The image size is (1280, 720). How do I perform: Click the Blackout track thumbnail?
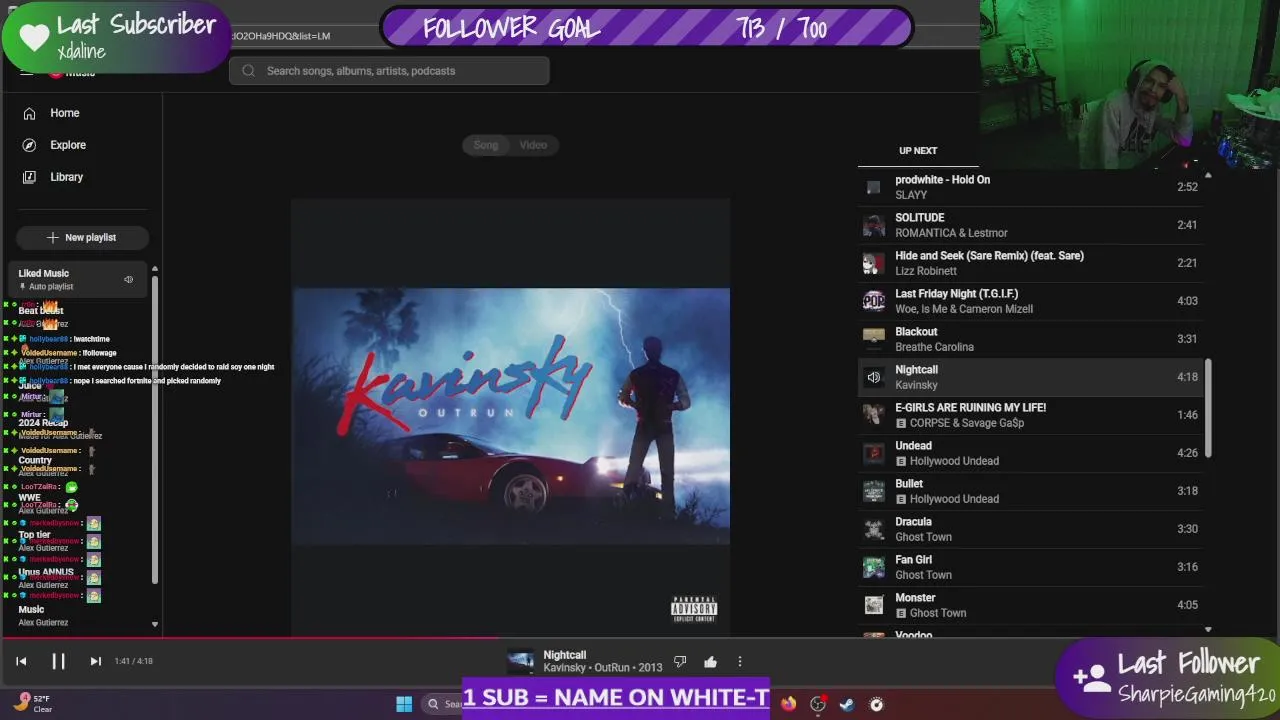(x=874, y=339)
